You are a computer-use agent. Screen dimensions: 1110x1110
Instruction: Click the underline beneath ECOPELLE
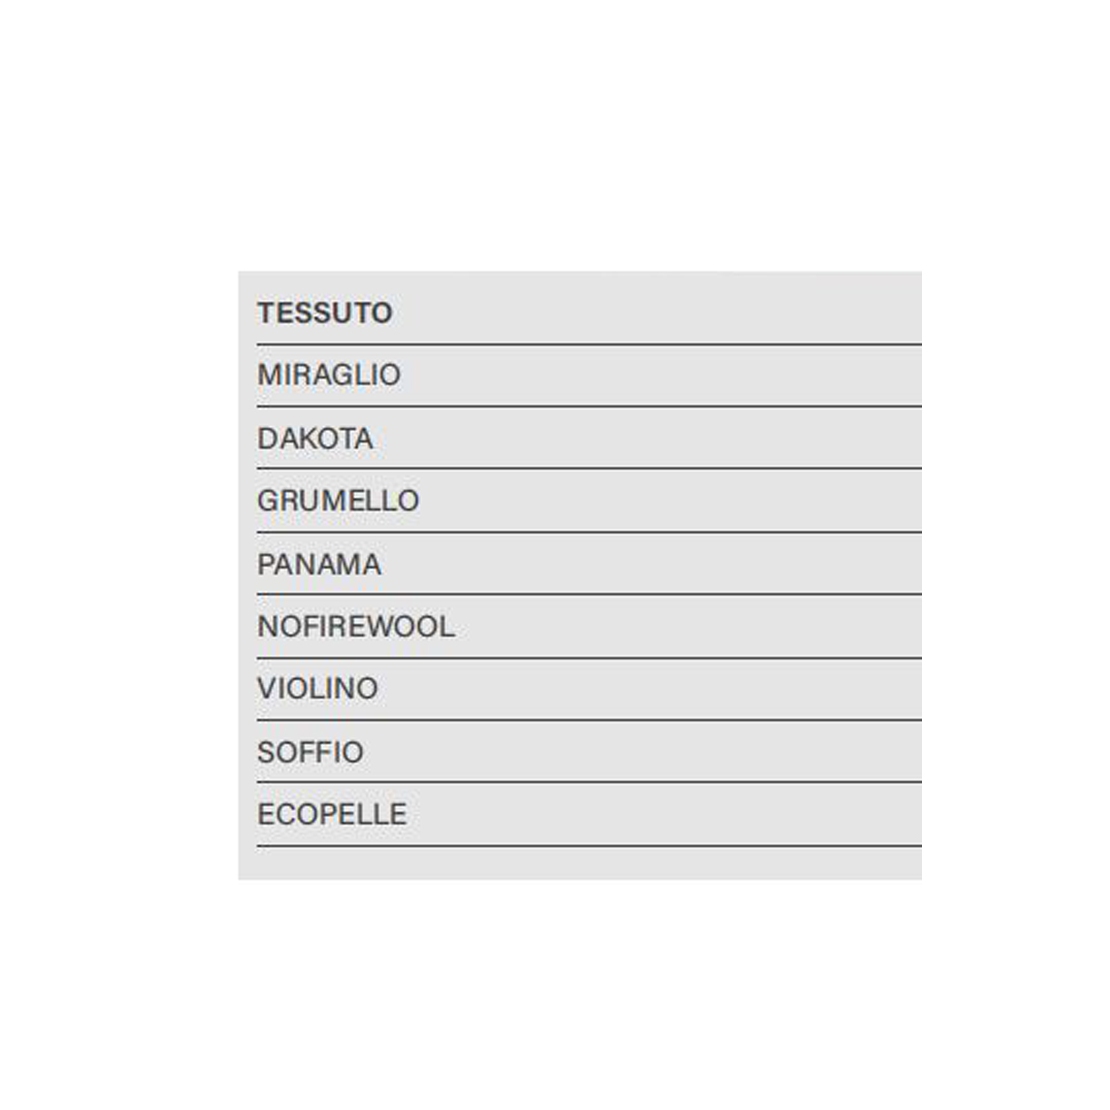[589, 845]
